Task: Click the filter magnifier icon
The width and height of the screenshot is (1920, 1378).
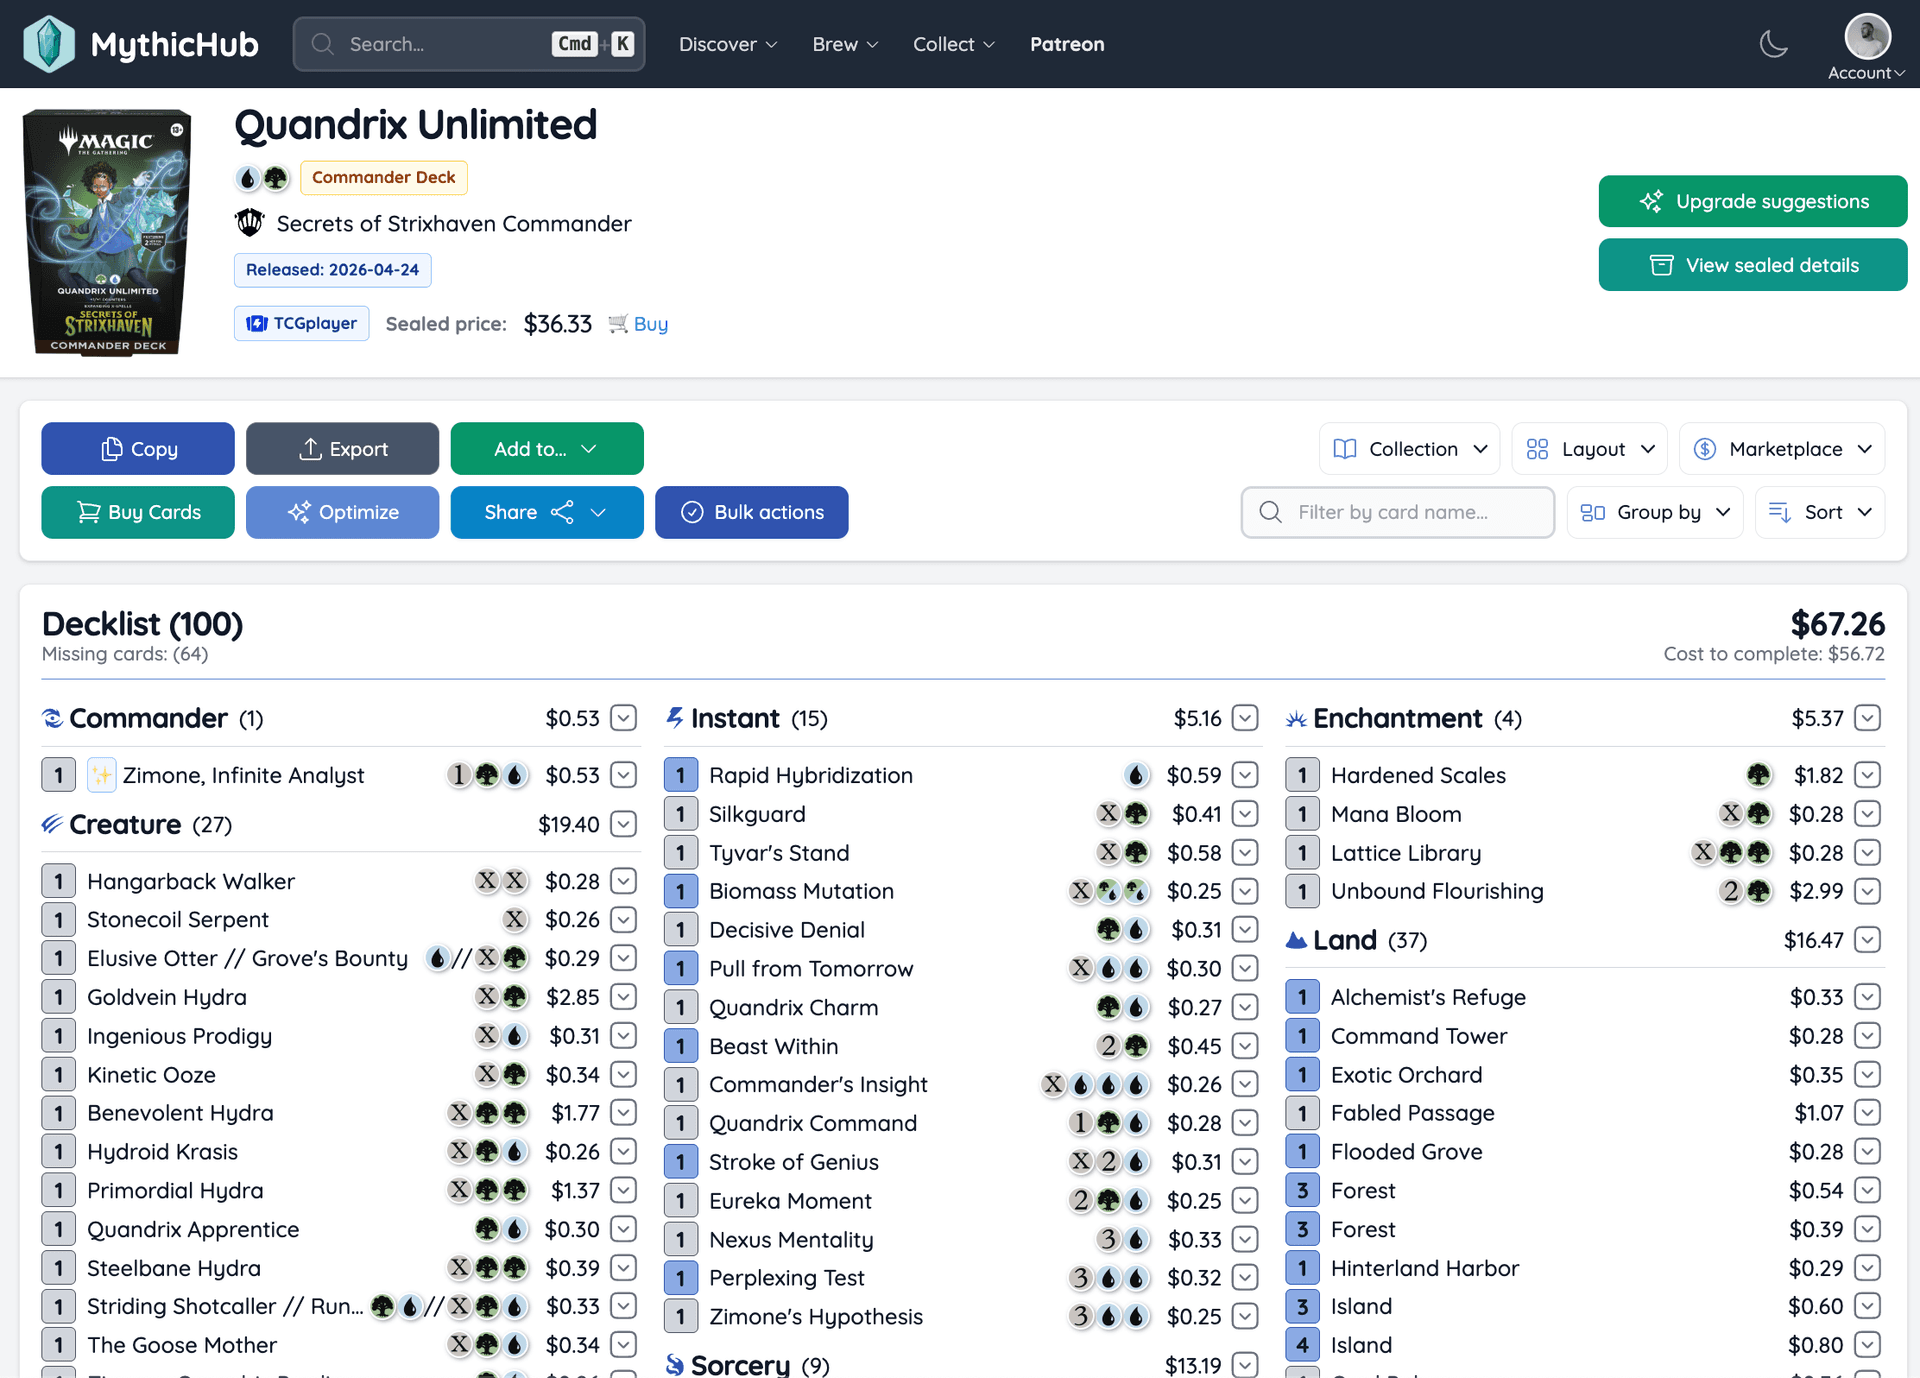Action: (x=1270, y=512)
